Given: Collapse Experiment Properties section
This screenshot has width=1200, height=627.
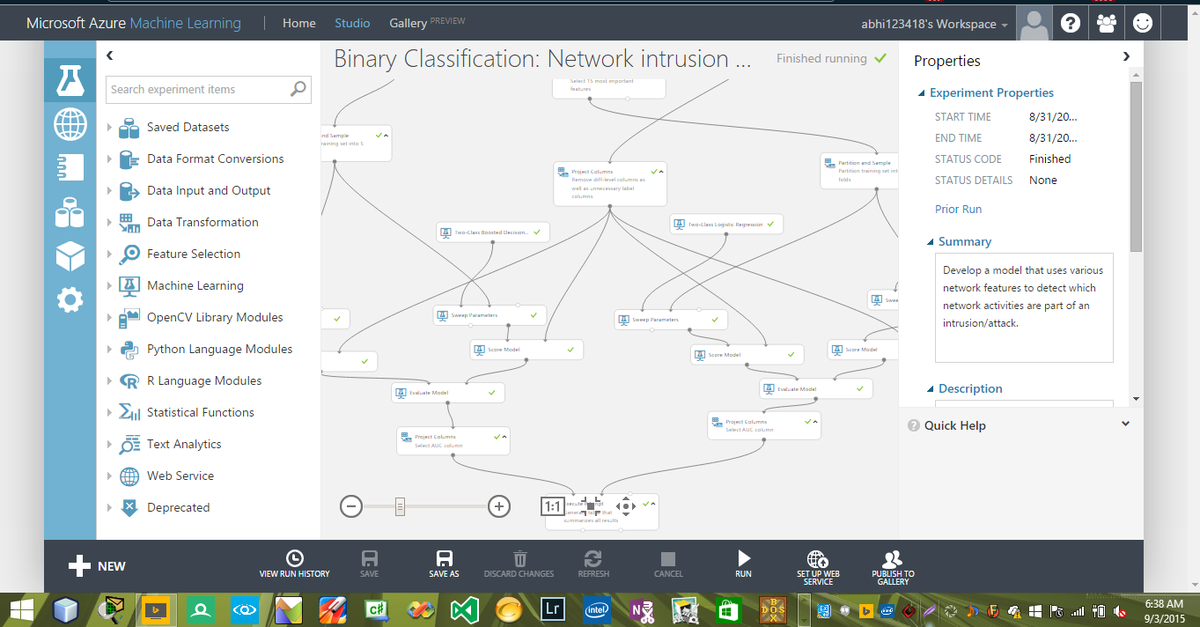Looking at the screenshot, I should pos(921,93).
